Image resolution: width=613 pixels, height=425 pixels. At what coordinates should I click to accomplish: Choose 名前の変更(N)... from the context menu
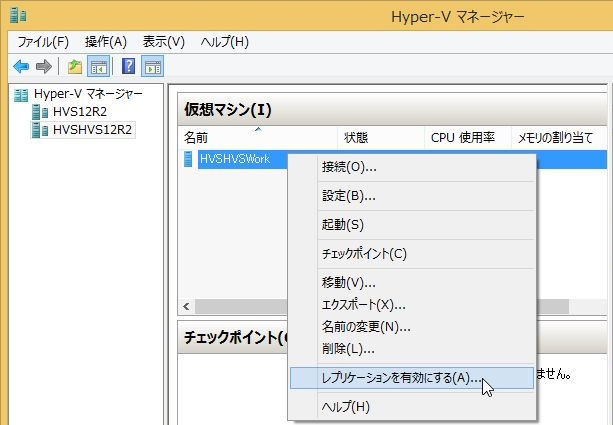coord(412,326)
